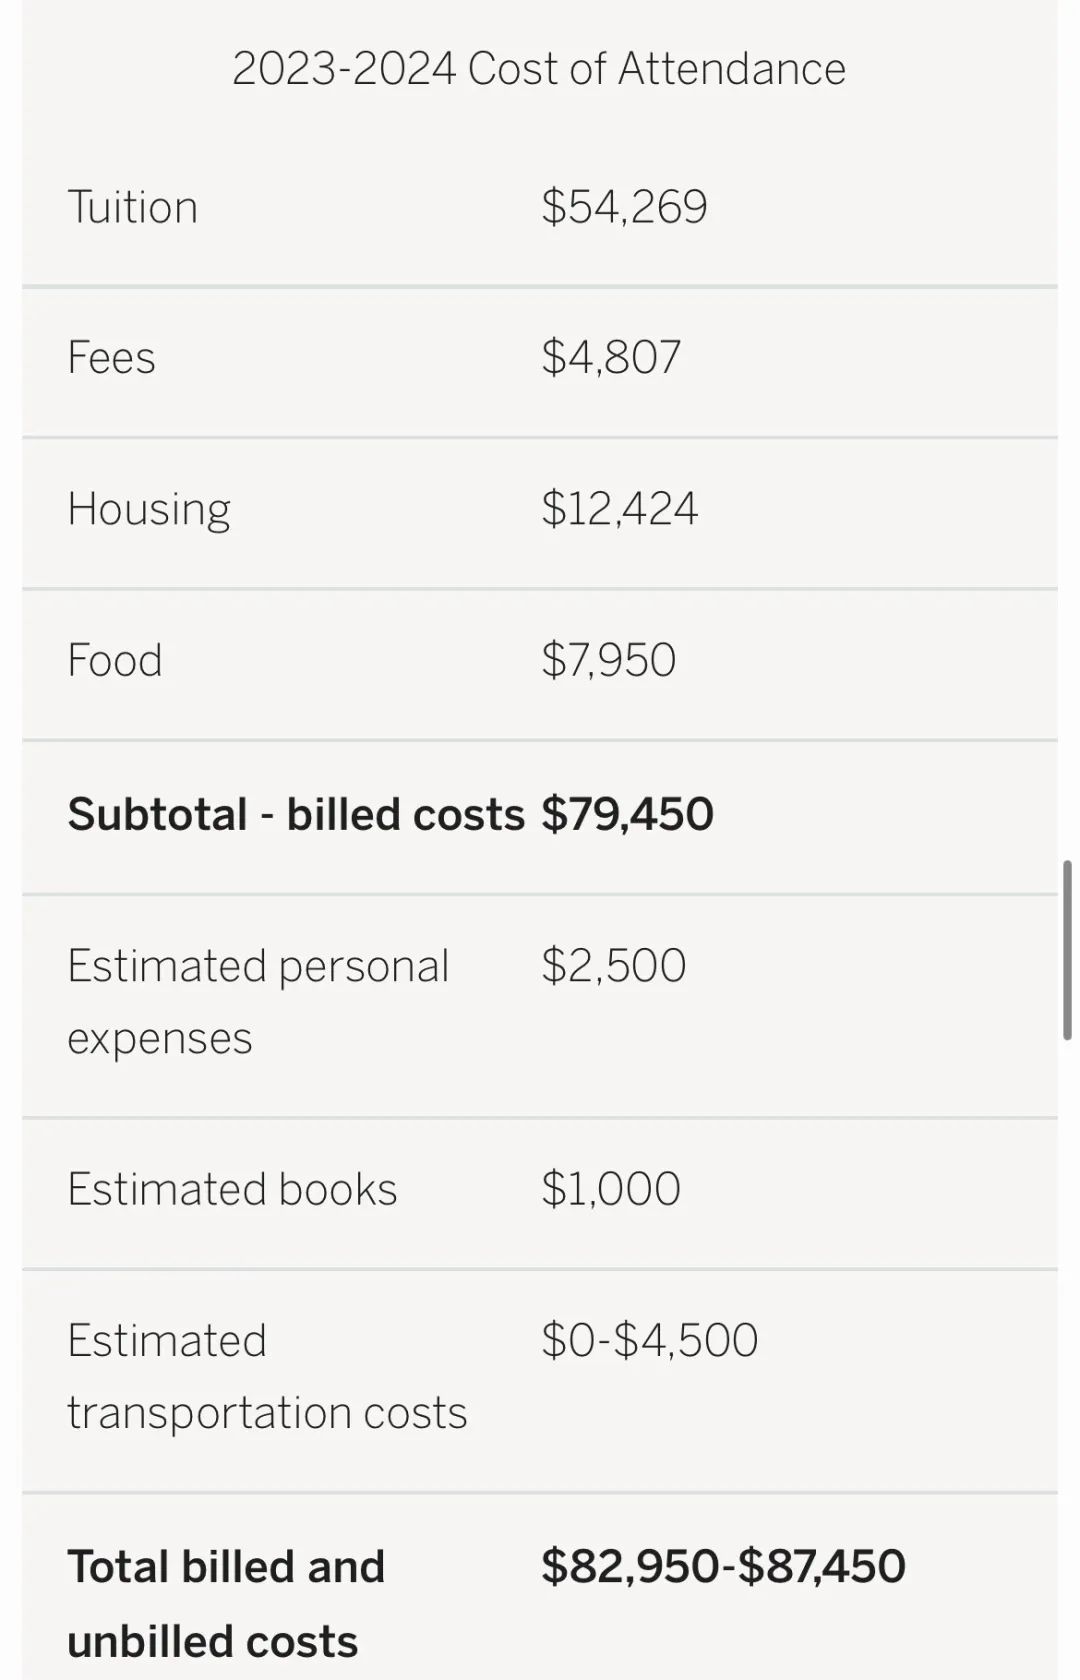Image resolution: width=1080 pixels, height=1680 pixels.
Task: Click the $12,424 housing amount
Action: pyautogui.click(x=619, y=508)
